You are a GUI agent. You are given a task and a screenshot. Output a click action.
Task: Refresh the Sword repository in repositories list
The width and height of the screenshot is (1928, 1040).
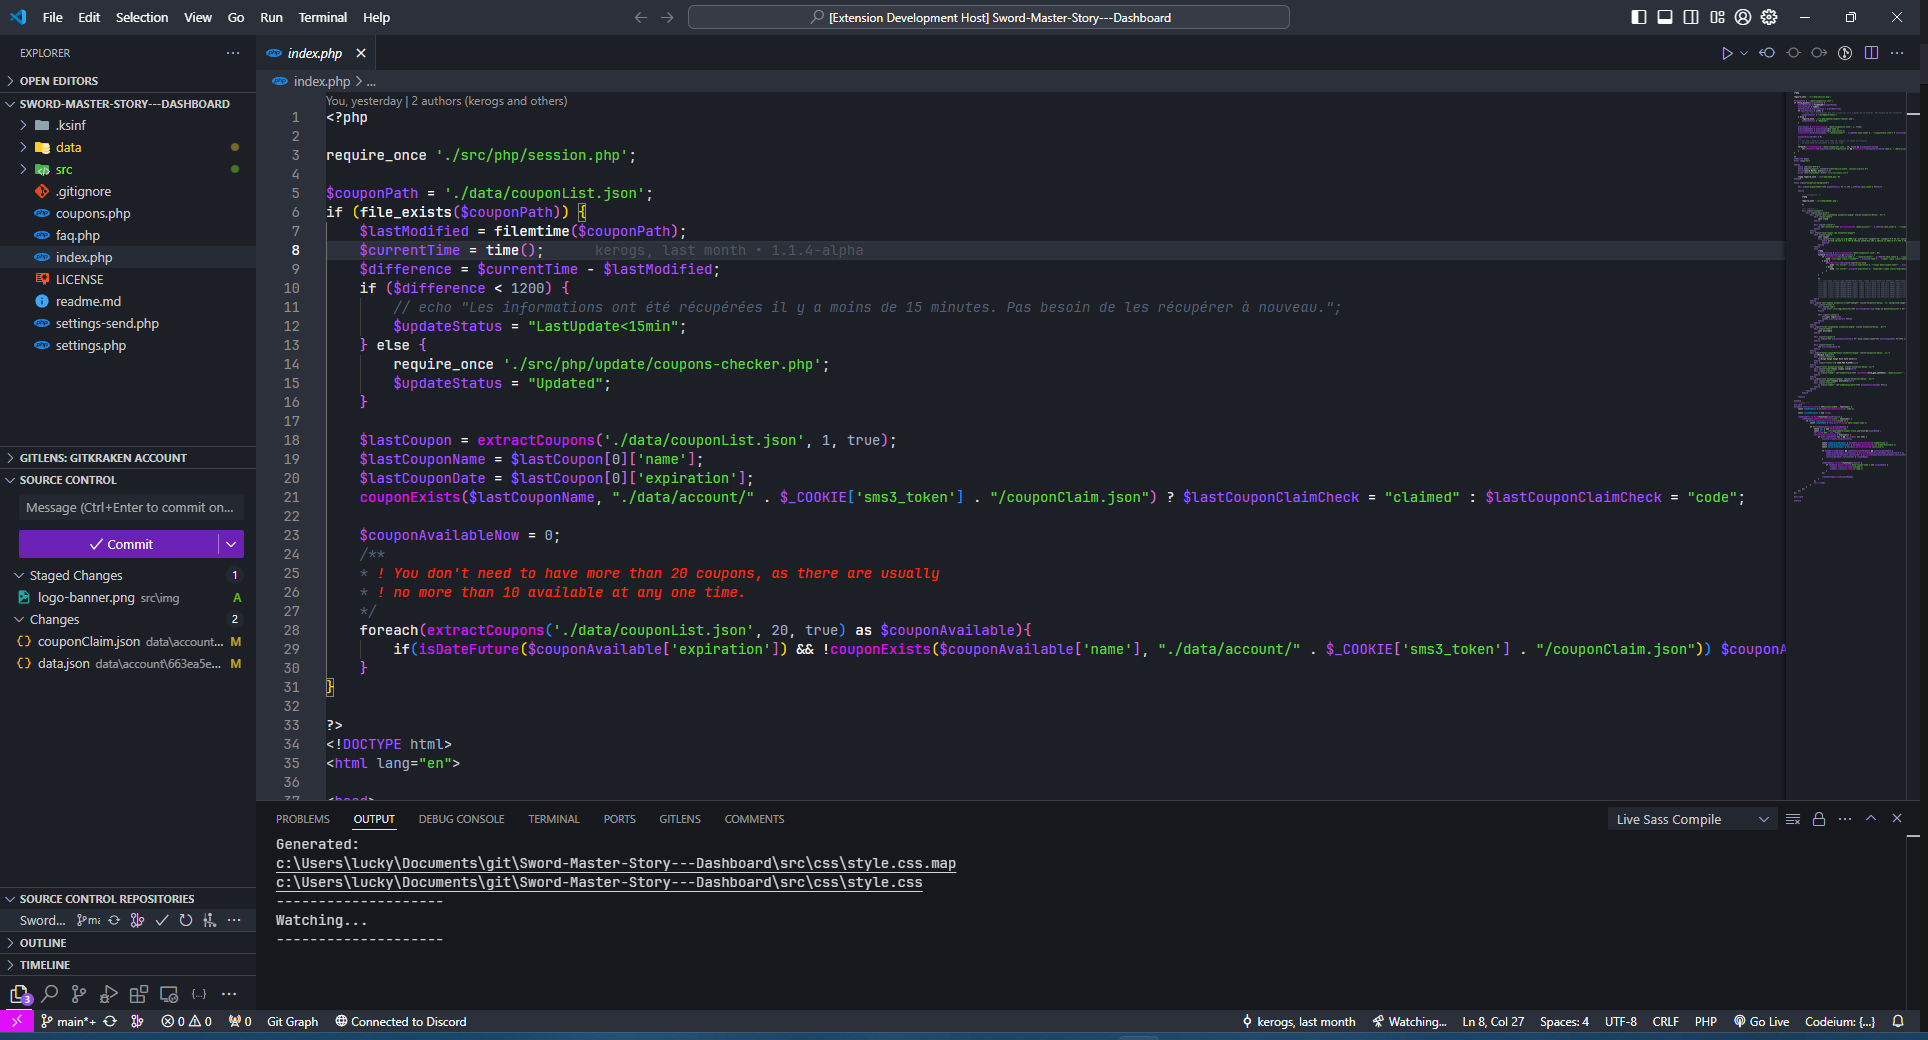186,920
